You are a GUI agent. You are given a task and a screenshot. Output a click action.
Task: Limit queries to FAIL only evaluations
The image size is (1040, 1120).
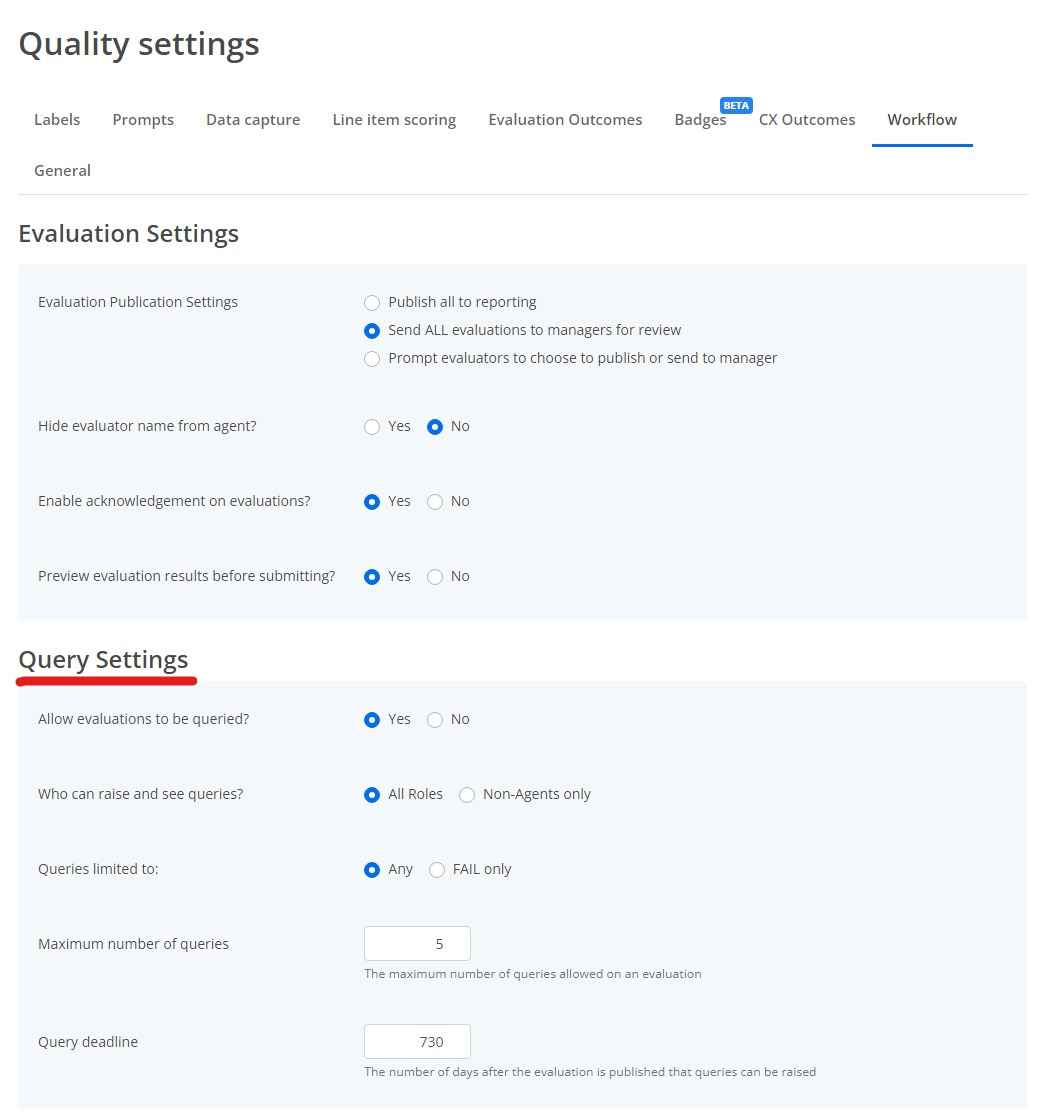point(436,869)
